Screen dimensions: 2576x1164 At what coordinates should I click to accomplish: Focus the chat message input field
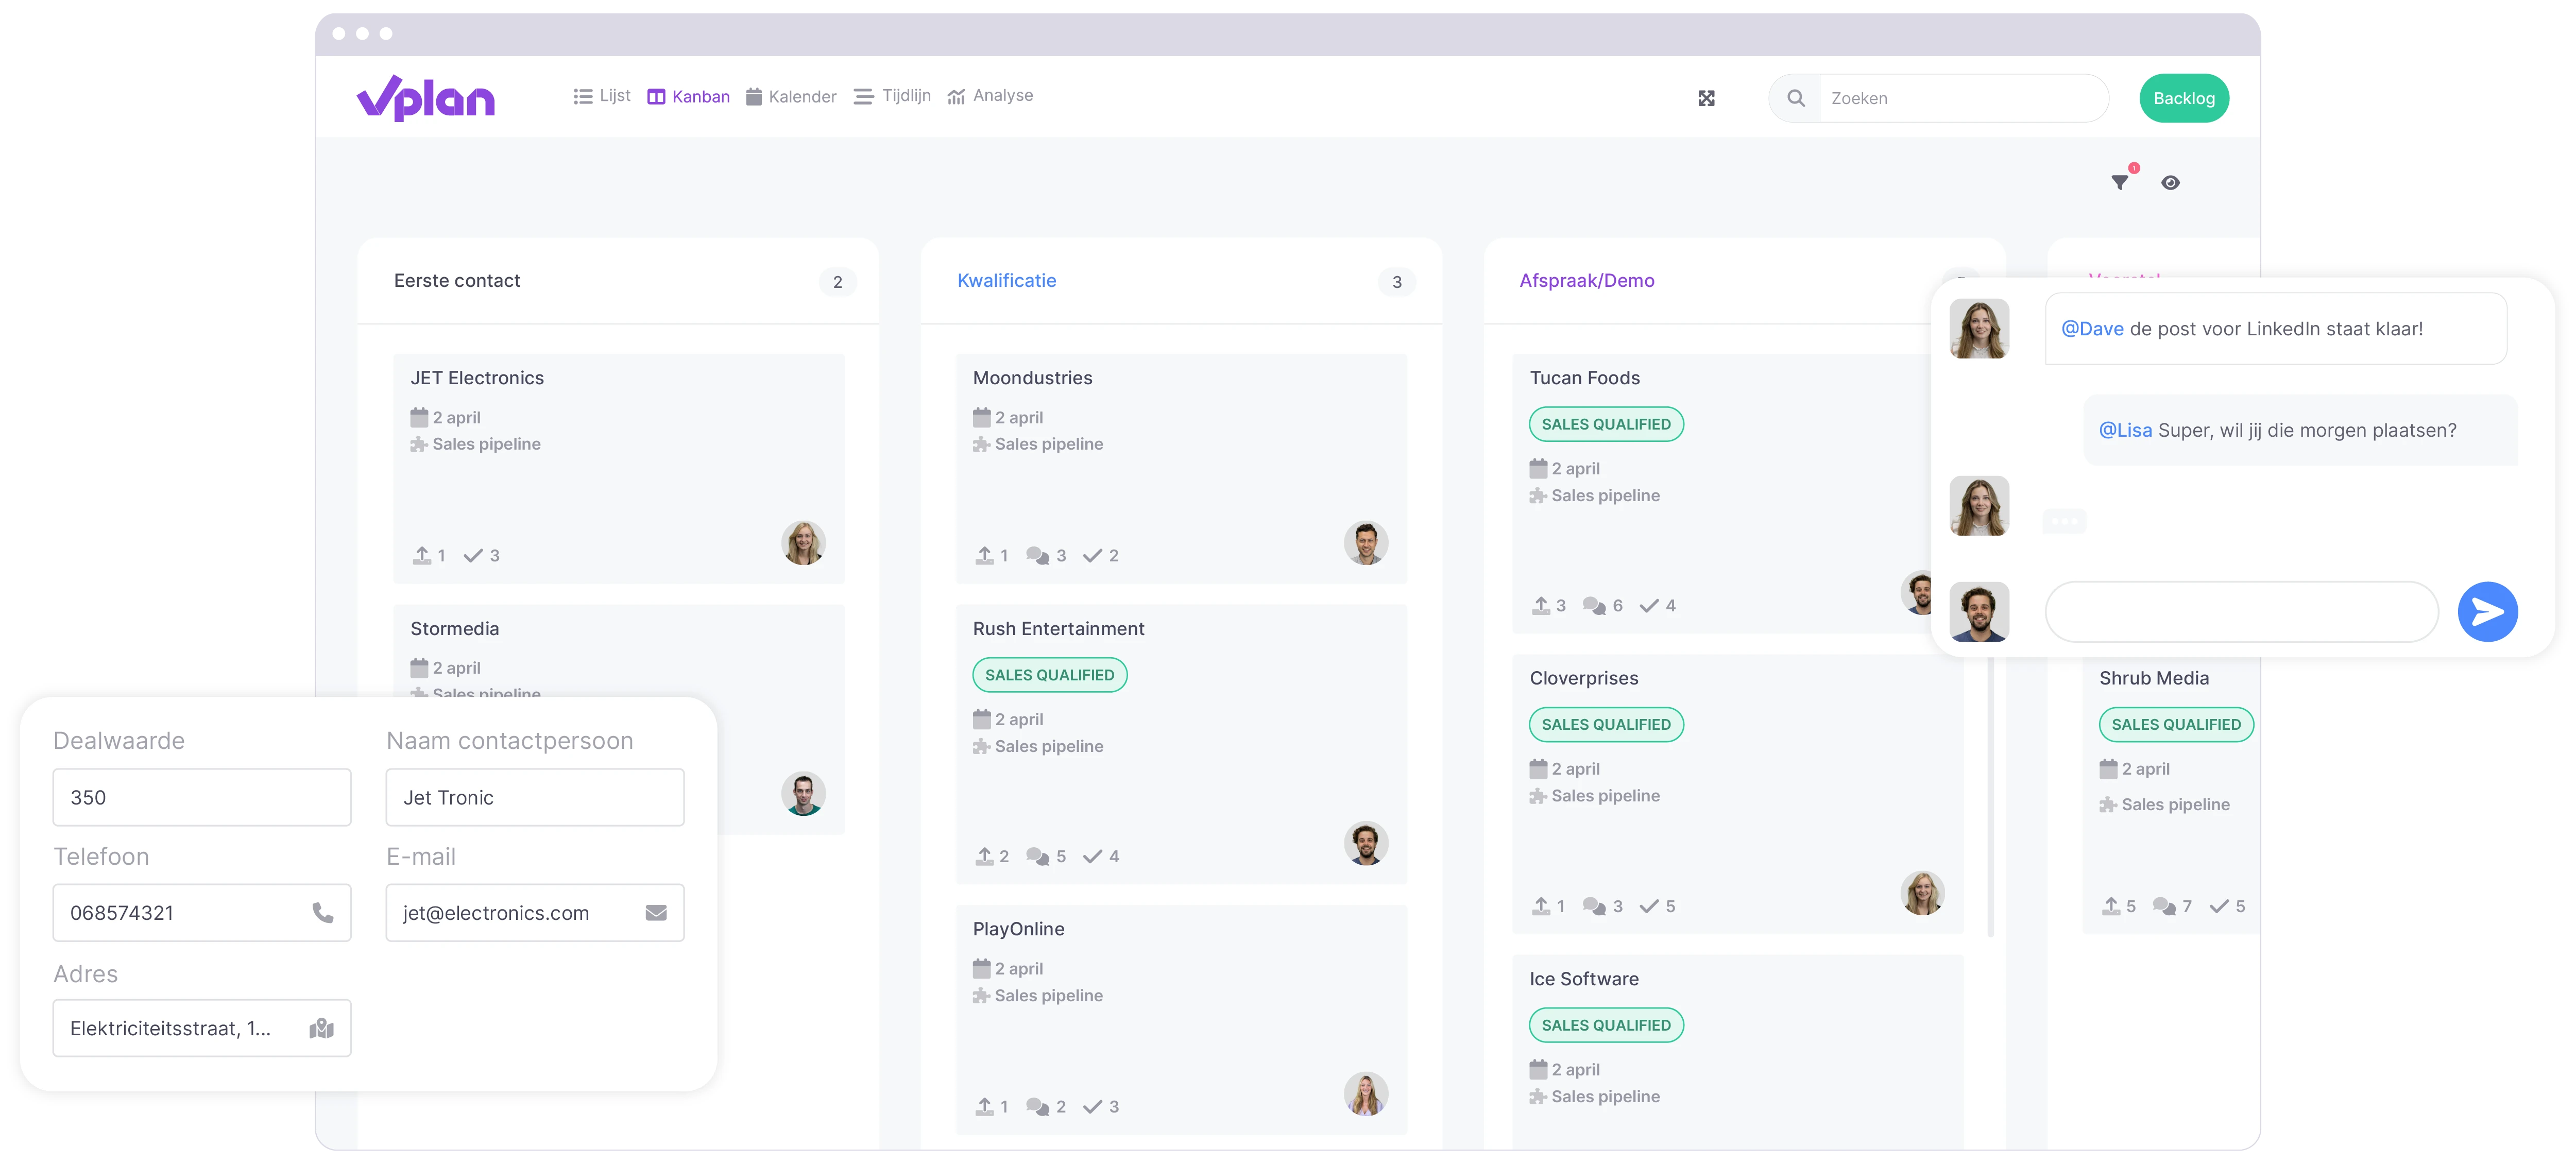click(x=2241, y=611)
